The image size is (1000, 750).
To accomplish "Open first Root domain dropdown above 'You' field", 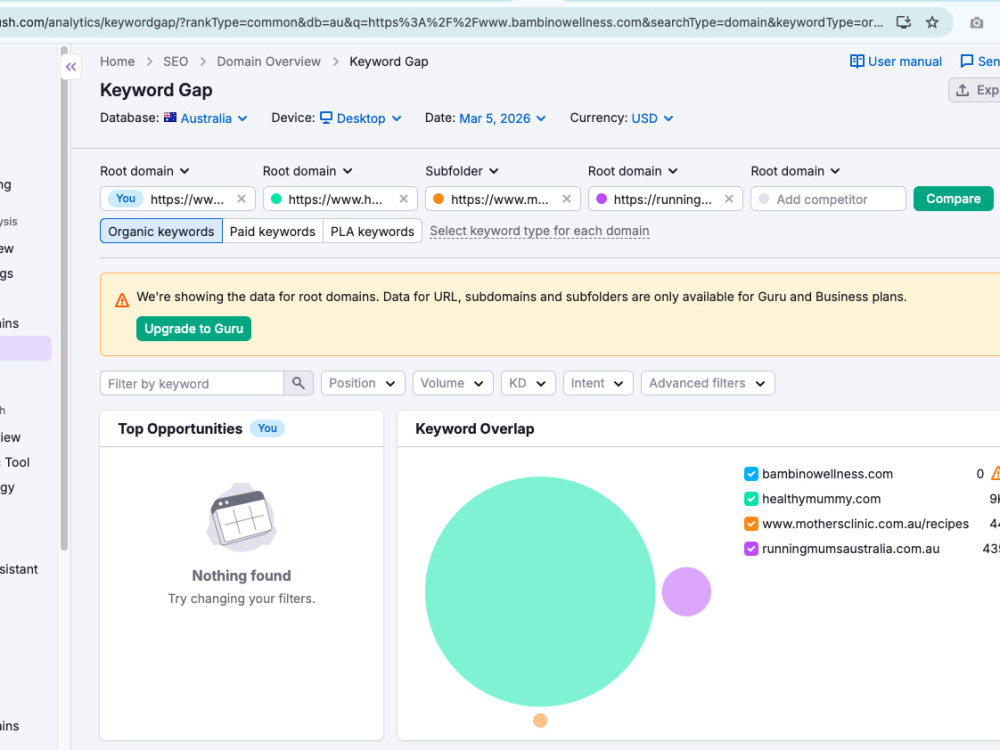I will click(145, 171).
